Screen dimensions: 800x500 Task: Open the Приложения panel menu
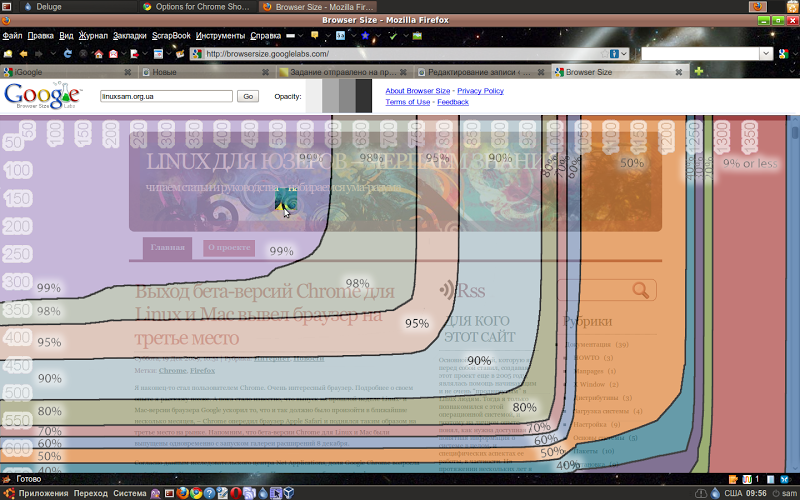point(43,493)
